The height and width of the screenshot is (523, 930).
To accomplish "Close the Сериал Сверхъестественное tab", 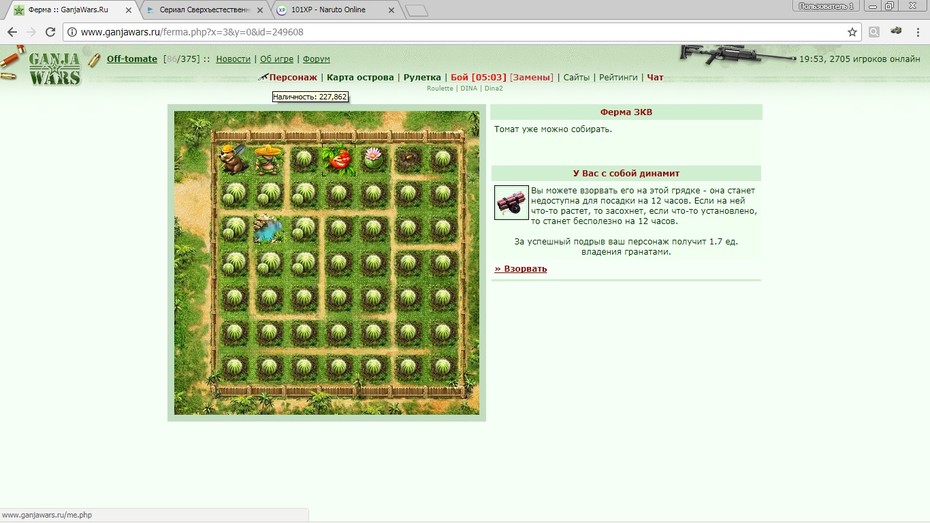I will pos(260,10).
